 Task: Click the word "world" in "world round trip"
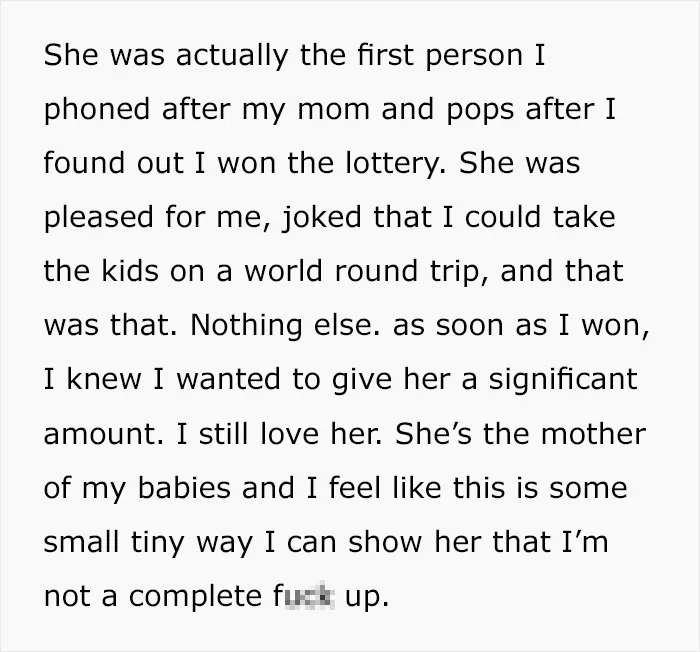coord(283,271)
